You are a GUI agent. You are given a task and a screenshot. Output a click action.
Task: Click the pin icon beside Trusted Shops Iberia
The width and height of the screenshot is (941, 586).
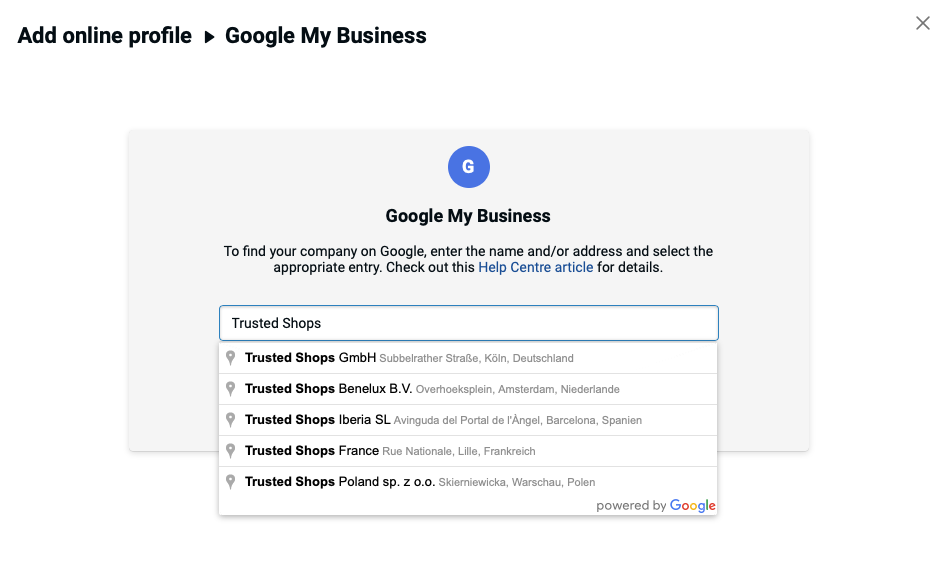(x=230, y=420)
